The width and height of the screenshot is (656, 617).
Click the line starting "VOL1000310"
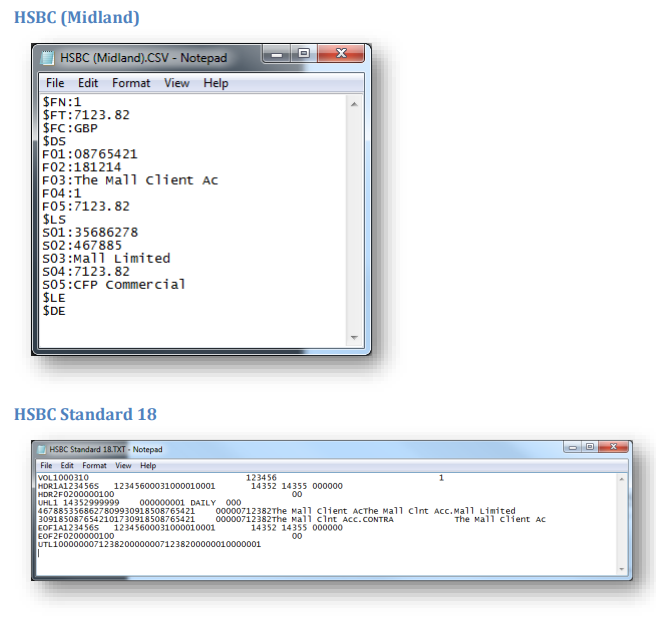coord(241,478)
